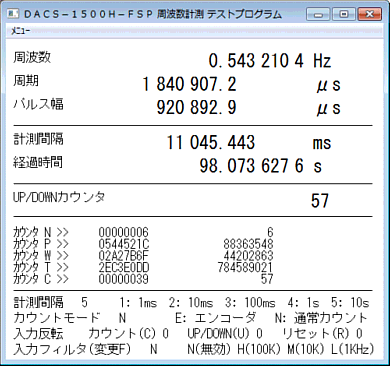Screen dimensions: 390x366
Task: Click the 3: 100ms interval option
Action: pos(250,303)
